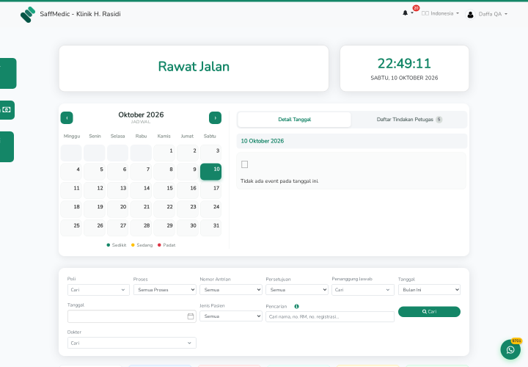Image resolution: width=528 pixels, height=367 pixels.
Task: Click the user avatar icon
Action: pyautogui.click(x=470, y=14)
